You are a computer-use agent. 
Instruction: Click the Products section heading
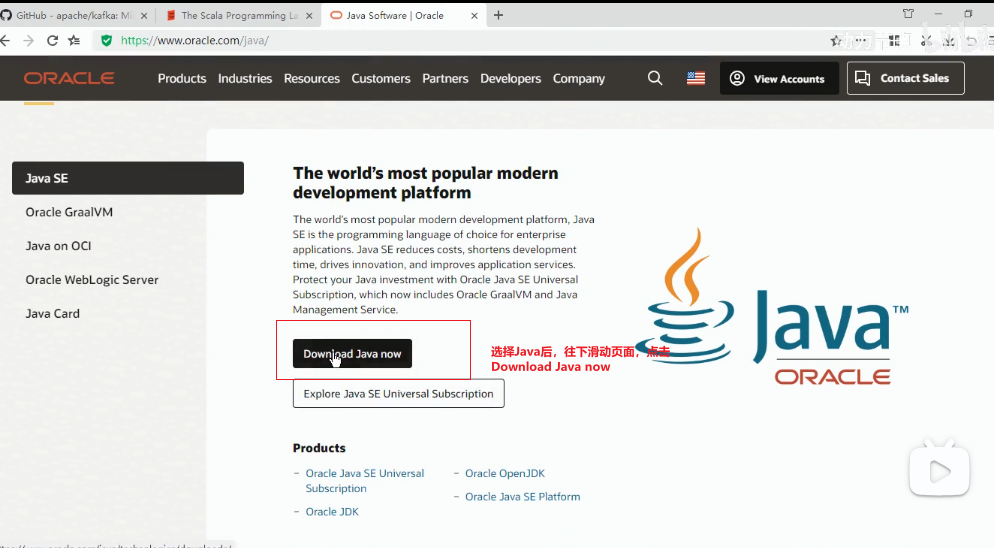(319, 448)
